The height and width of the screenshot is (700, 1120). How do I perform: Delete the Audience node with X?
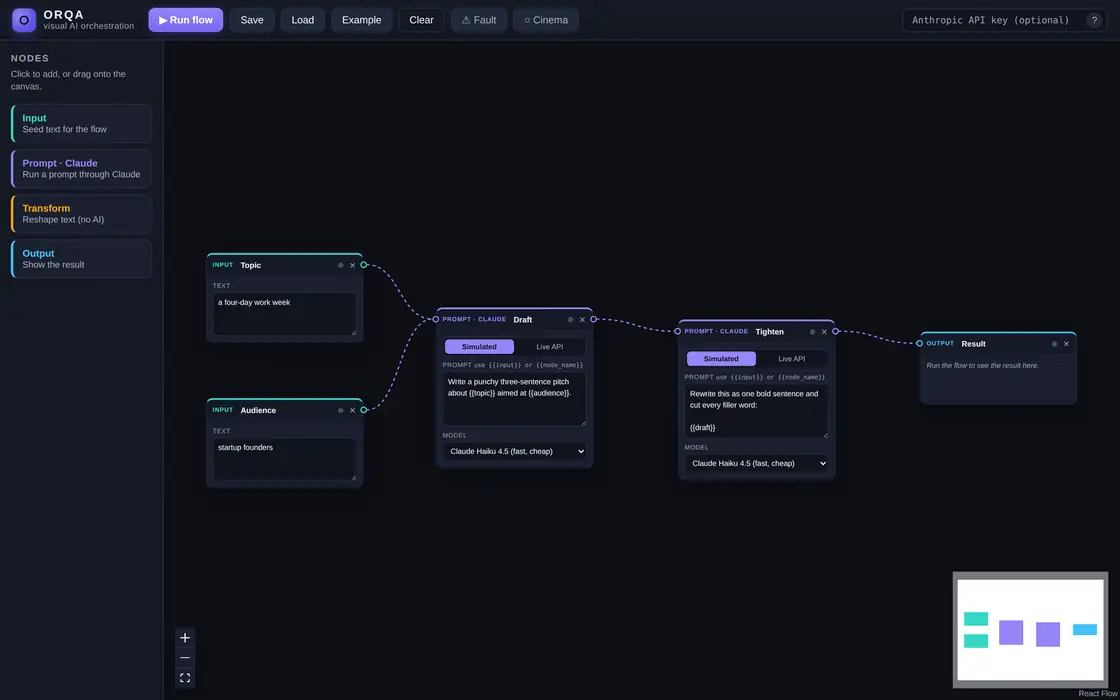(x=352, y=410)
